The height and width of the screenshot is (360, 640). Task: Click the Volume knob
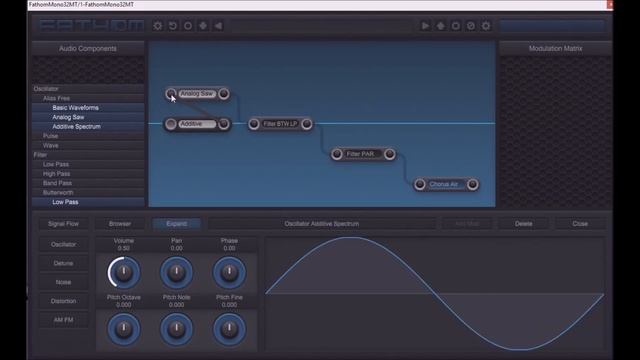point(124,272)
